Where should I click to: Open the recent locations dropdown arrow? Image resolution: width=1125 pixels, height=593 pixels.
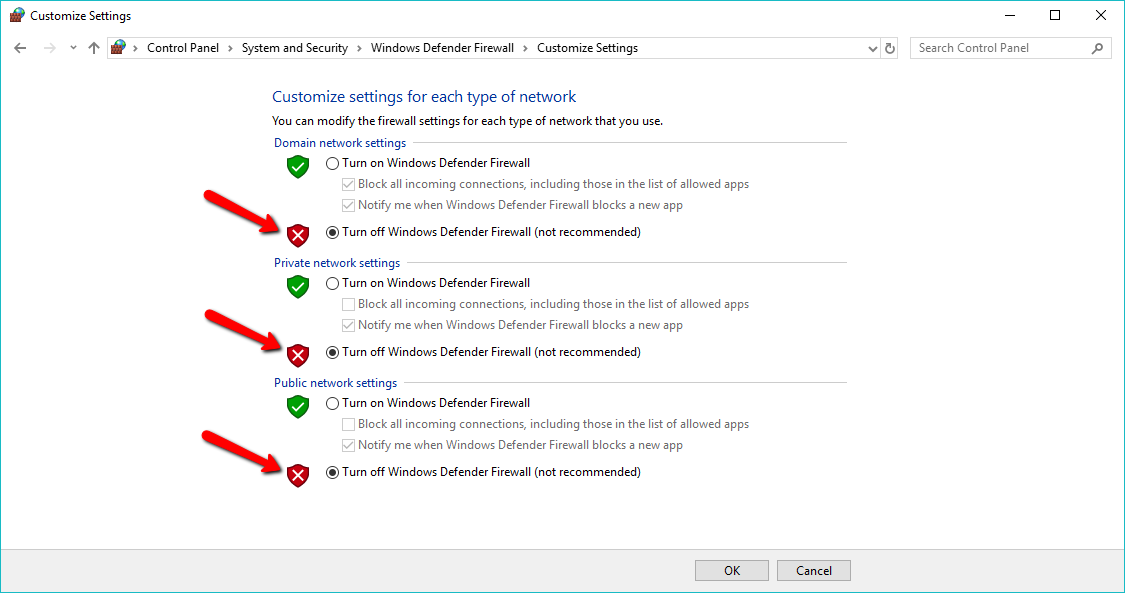(73, 48)
